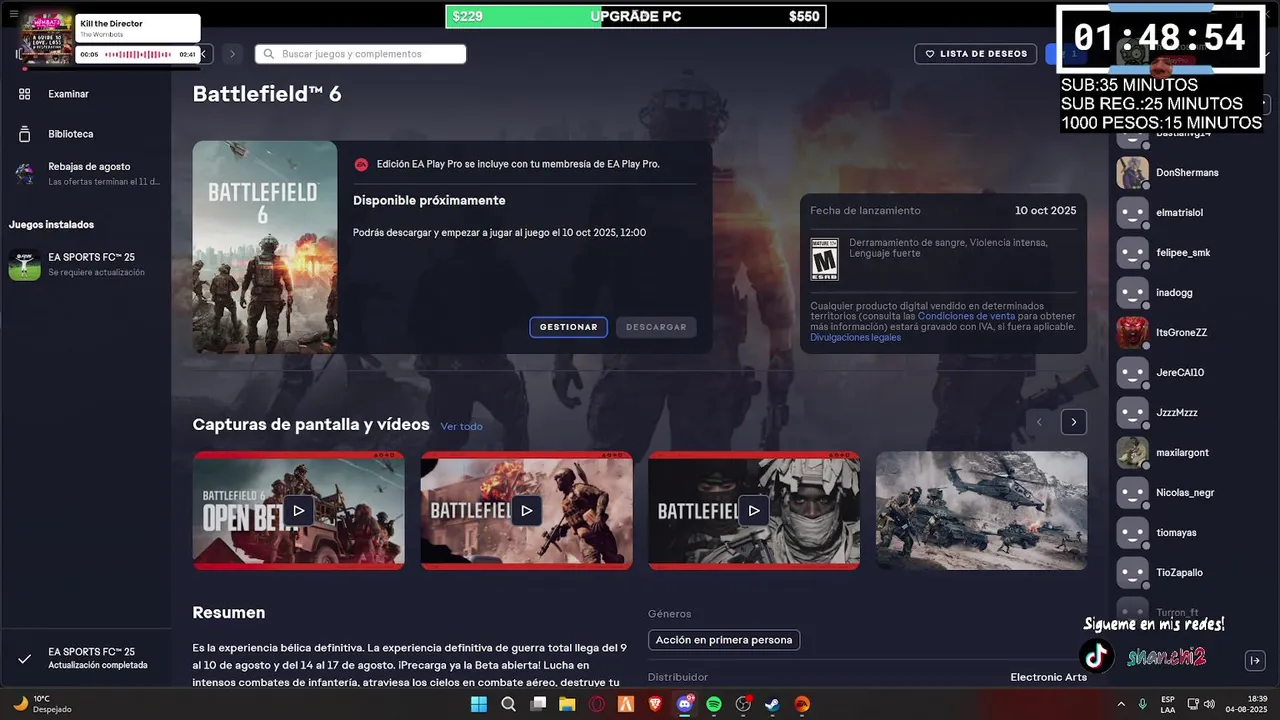Show hidden system tray icons
1280x720 pixels.
1121,704
